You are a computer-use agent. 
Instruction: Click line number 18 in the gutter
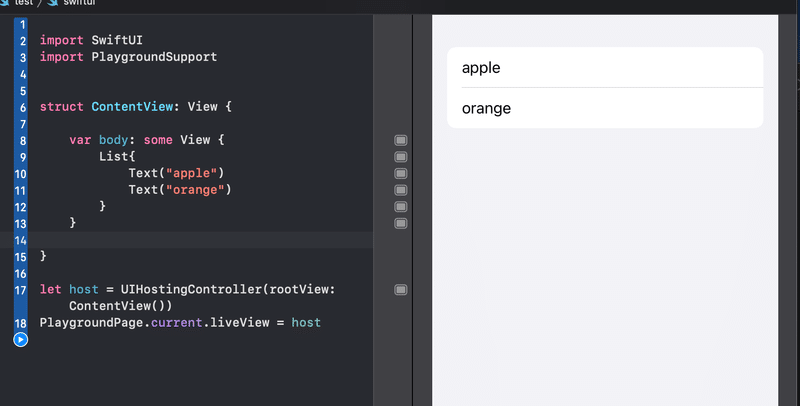20,323
